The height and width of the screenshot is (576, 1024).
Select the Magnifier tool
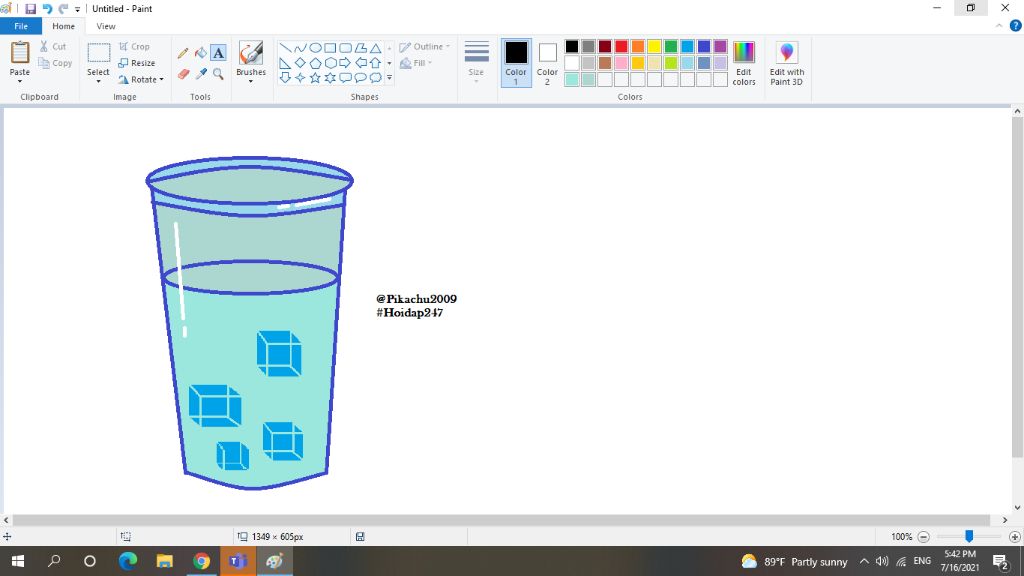pos(218,74)
